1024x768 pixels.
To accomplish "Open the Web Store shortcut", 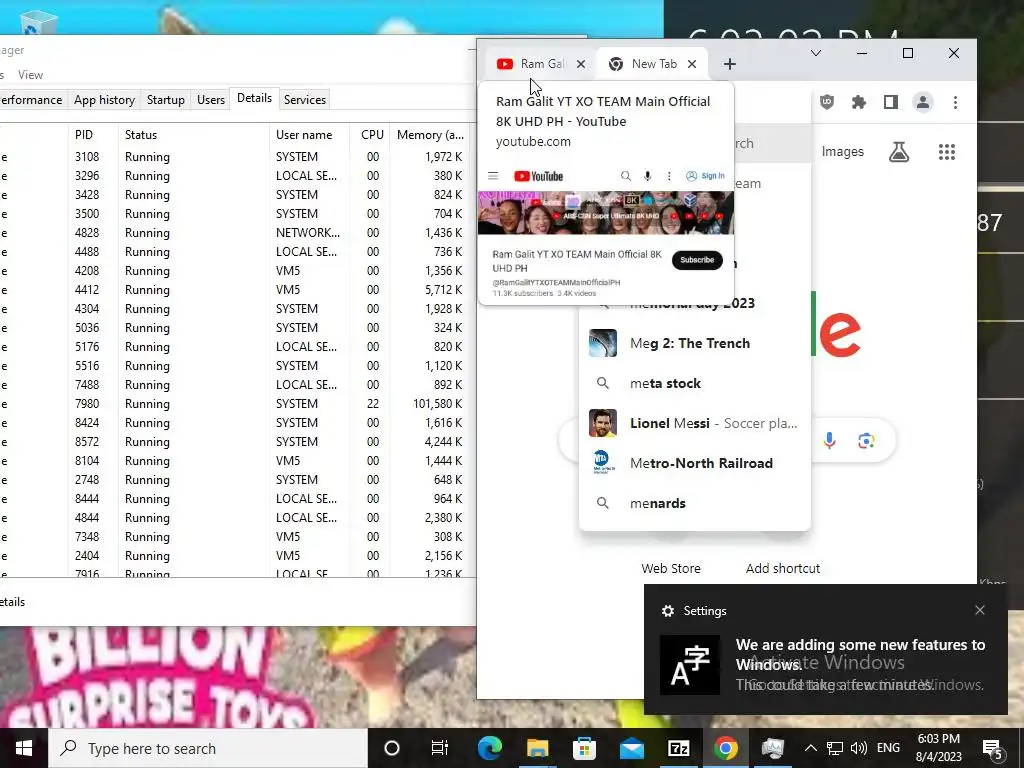I will click(x=671, y=568).
